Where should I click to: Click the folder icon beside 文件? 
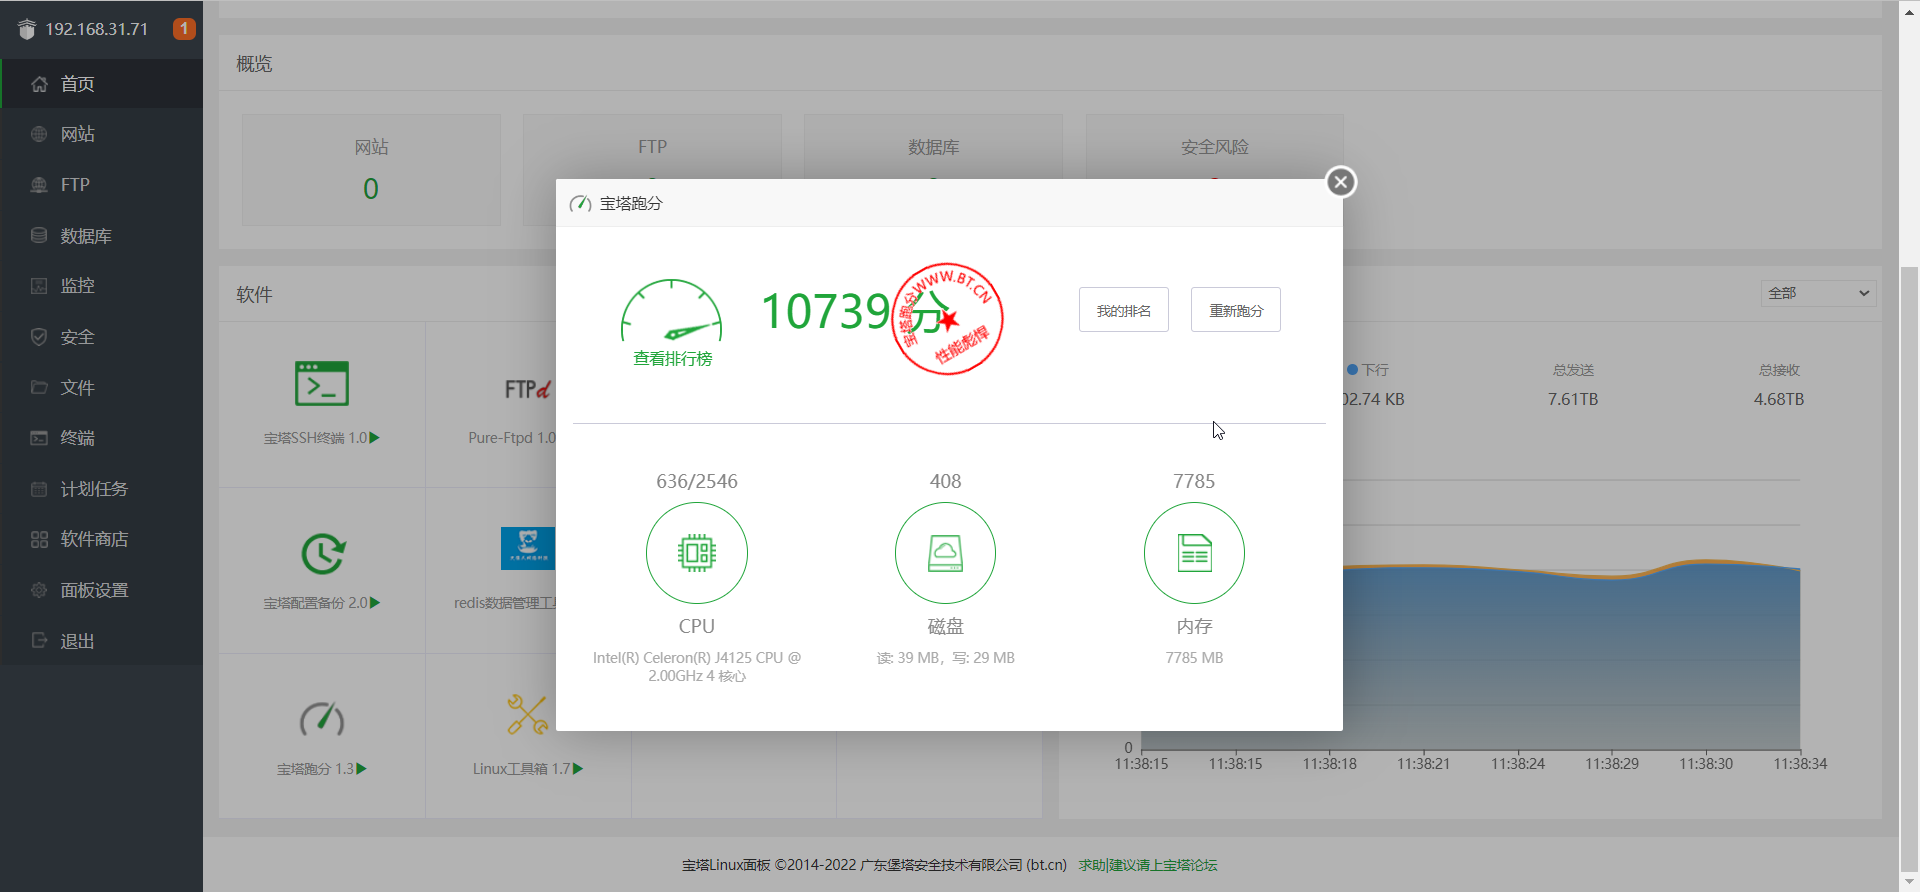coord(39,387)
